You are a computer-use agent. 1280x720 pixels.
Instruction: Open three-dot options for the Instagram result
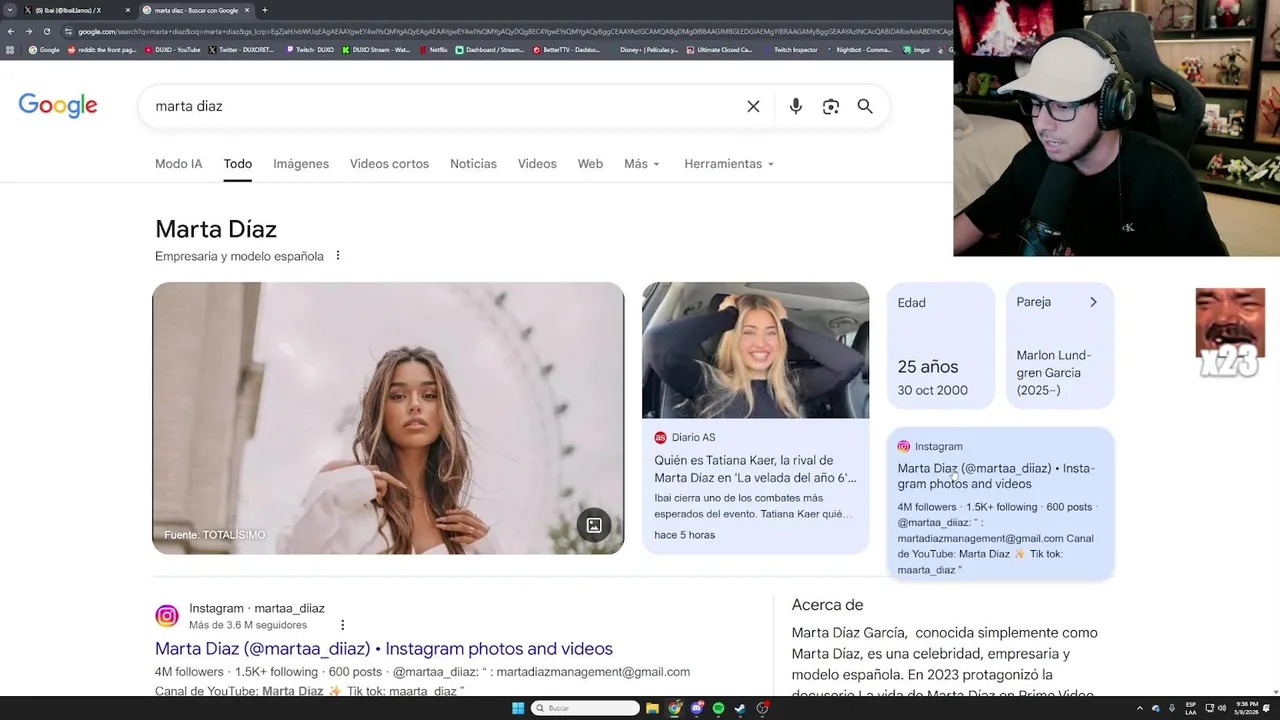343,625
